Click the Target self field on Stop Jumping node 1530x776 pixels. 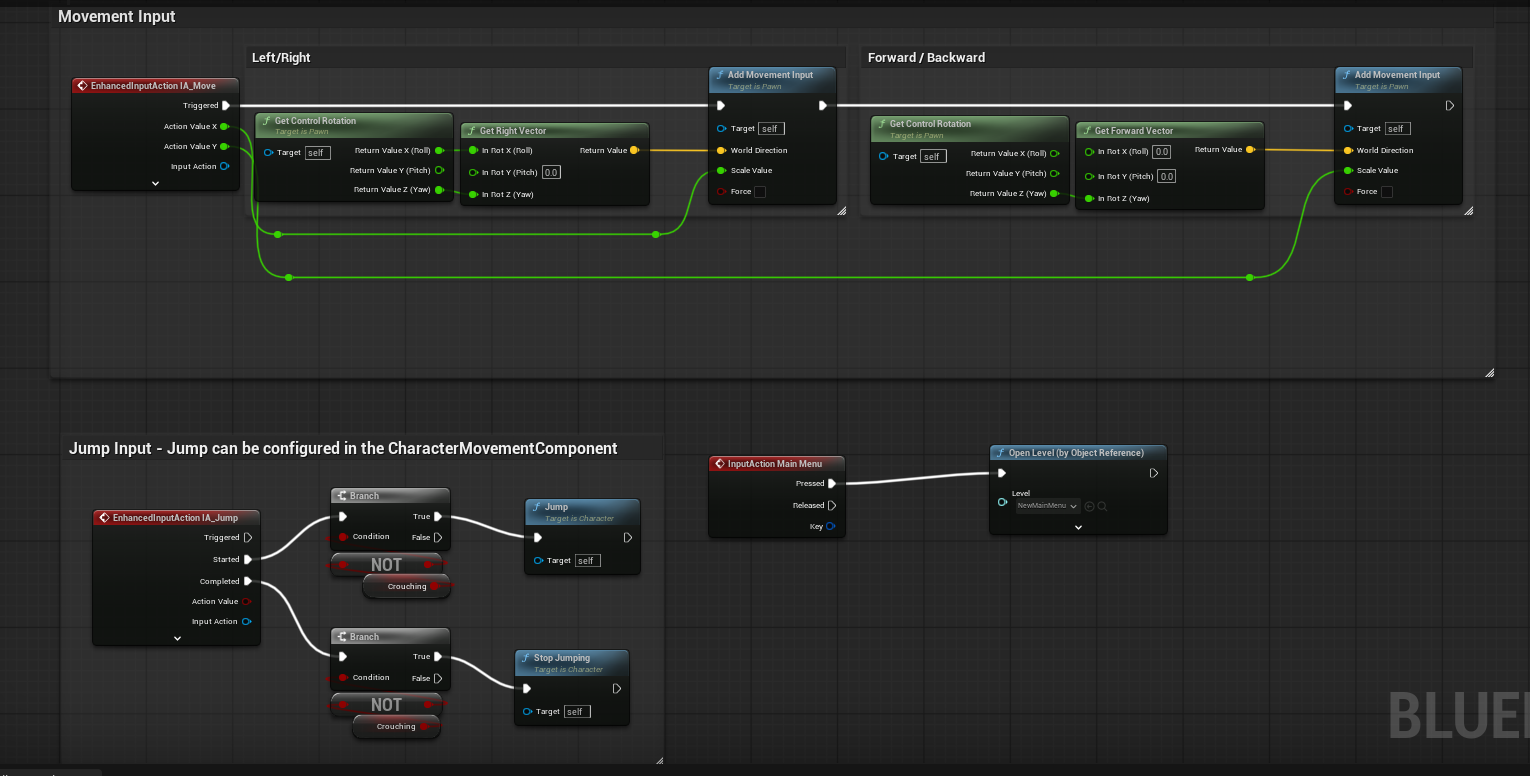coord(577,712)
